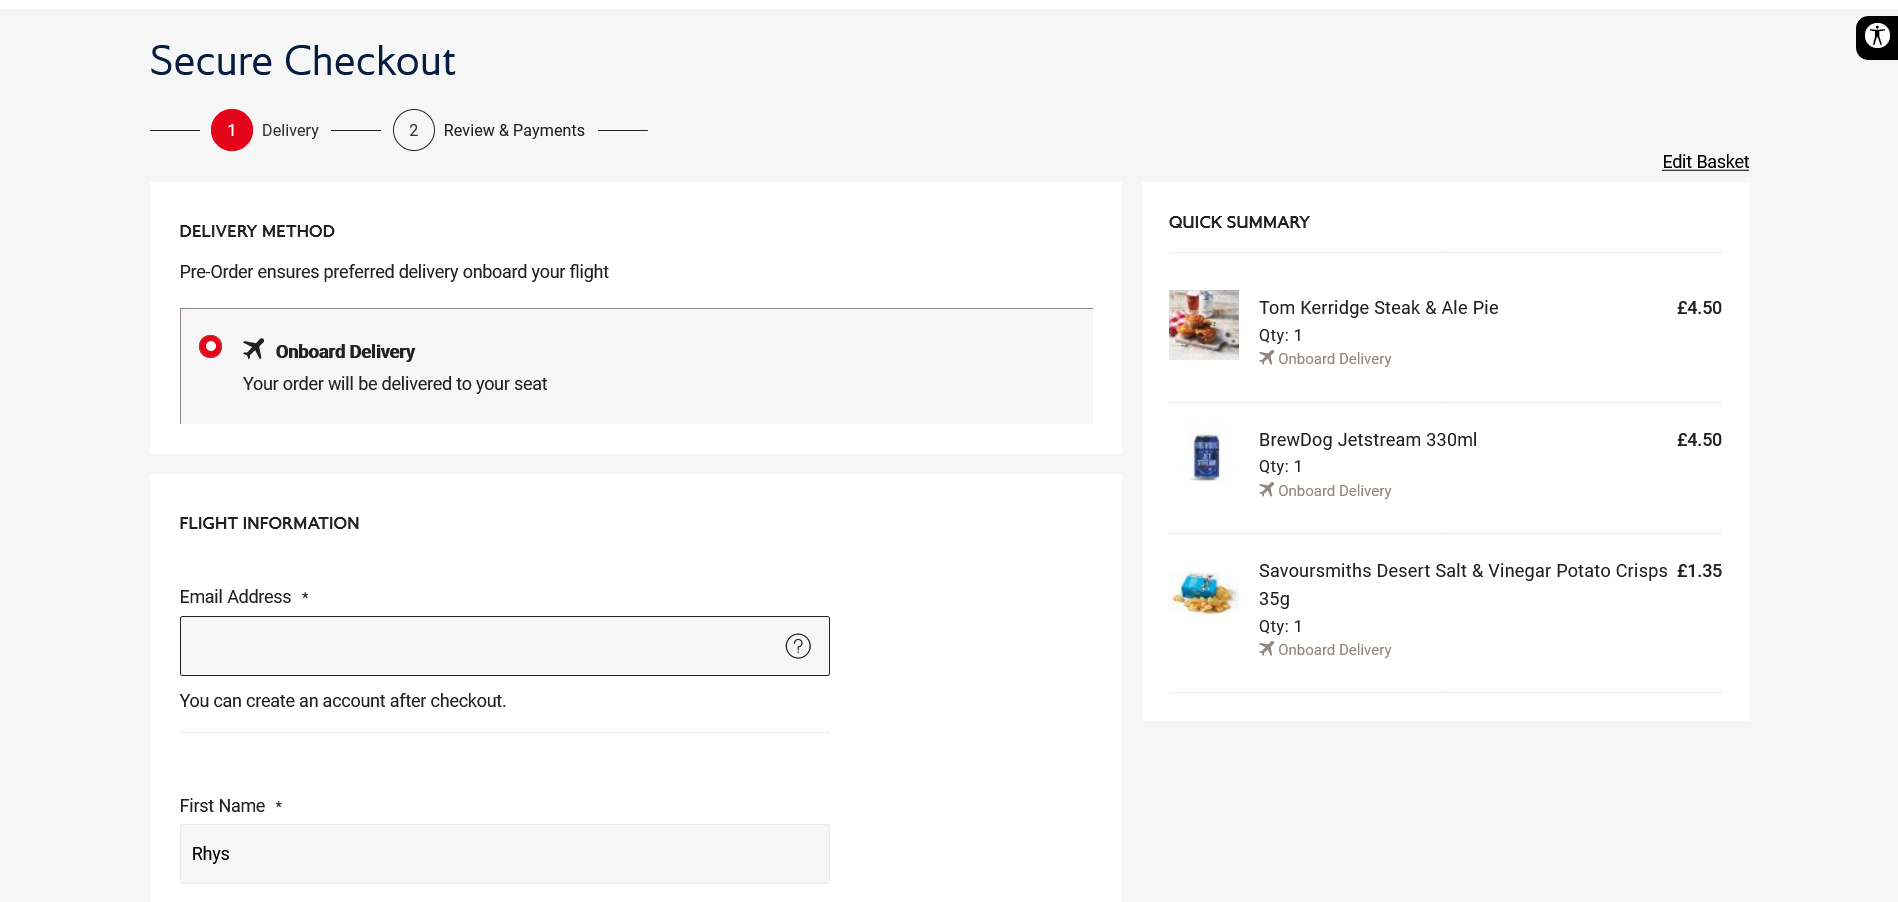Click the BrewDog Jetstream can thumbnail
1898x902 pixels.
[1206, 457]
